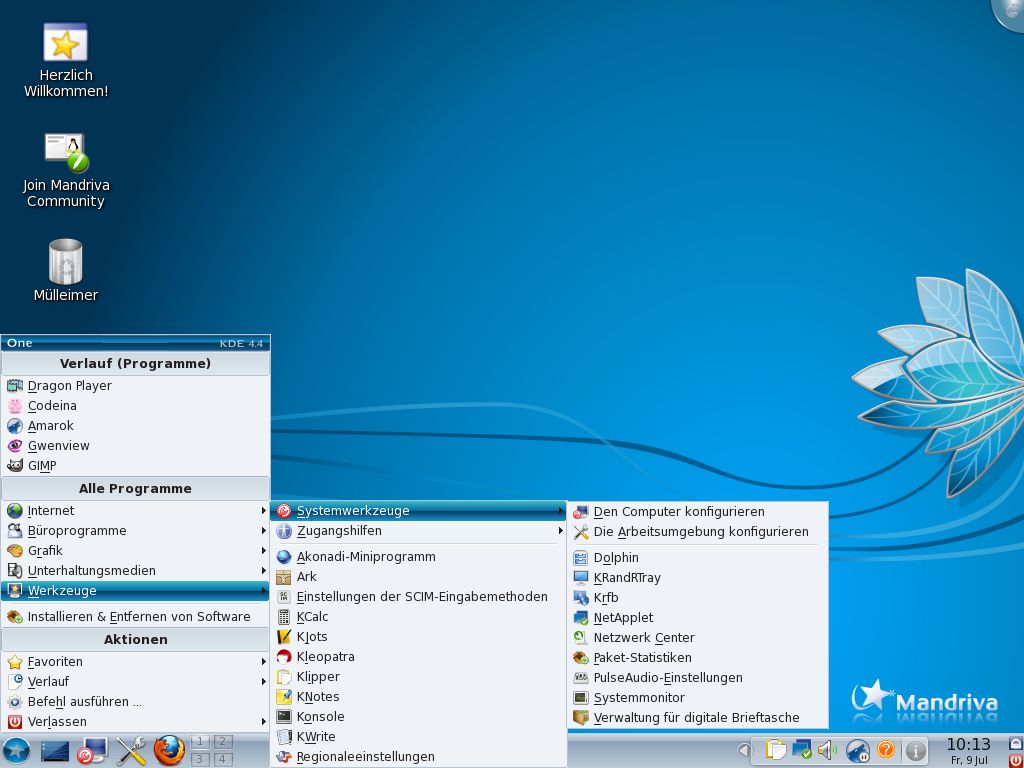Click the volume speaker tray icon
Screen dimensions: 1024x768
coord(827,750)
